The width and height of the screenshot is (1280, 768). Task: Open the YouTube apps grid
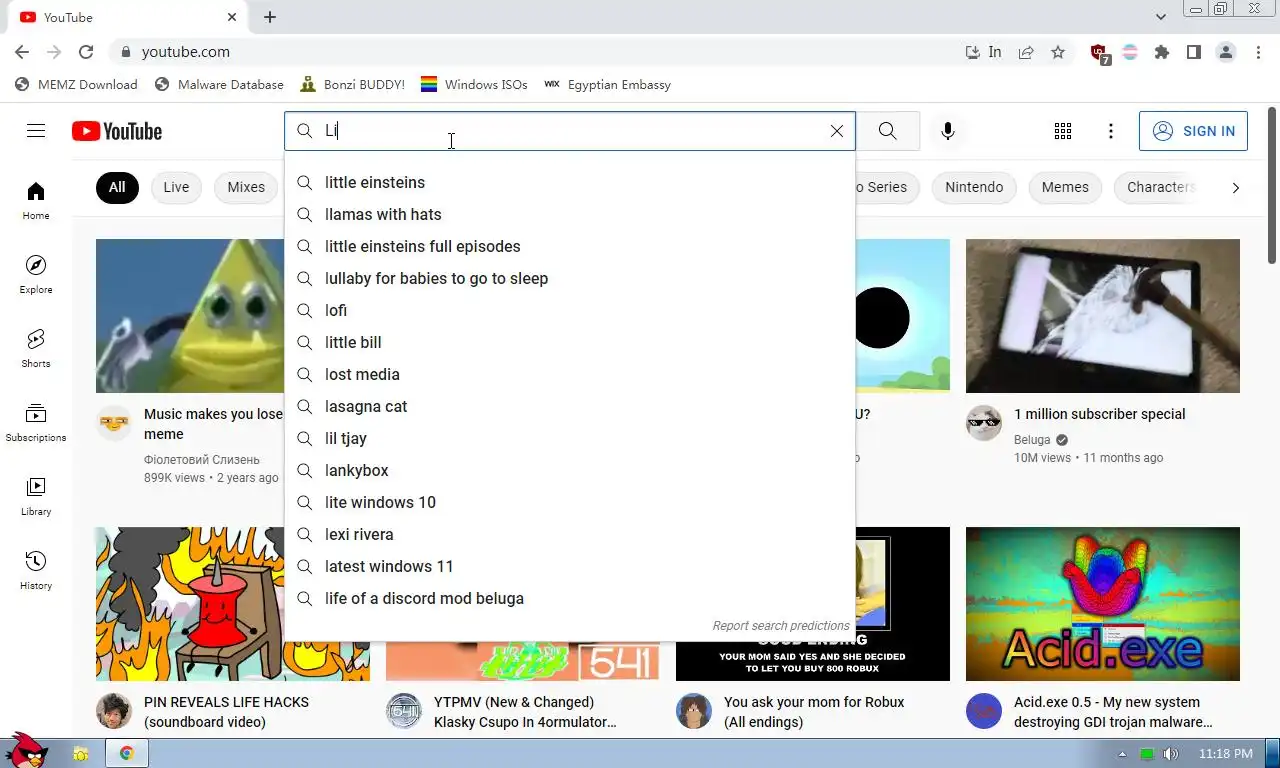pyautogui.click(x=1063, y=131)
